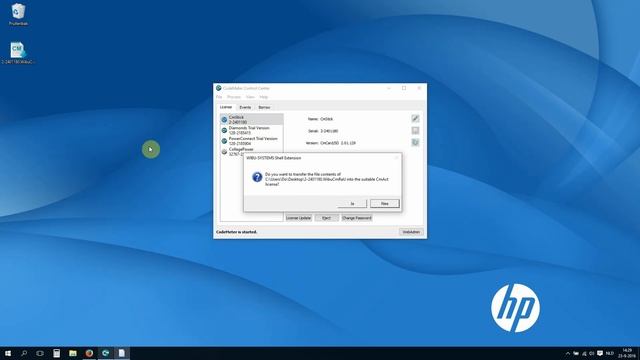Select the CmStick 2-2401180 entry

coord(252,119)
